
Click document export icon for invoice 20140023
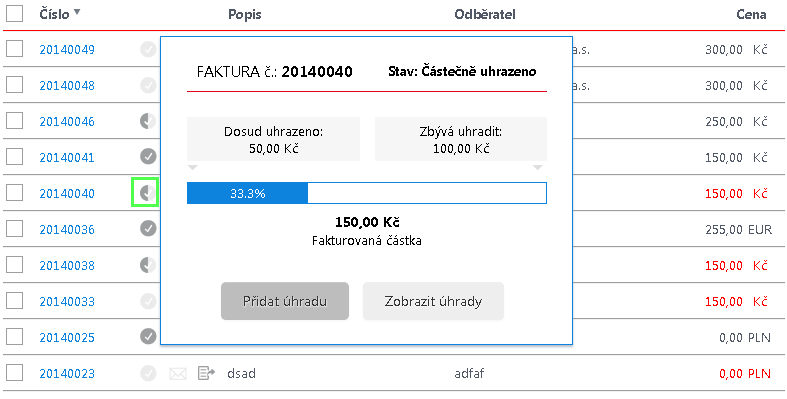(x=206, y=373)
